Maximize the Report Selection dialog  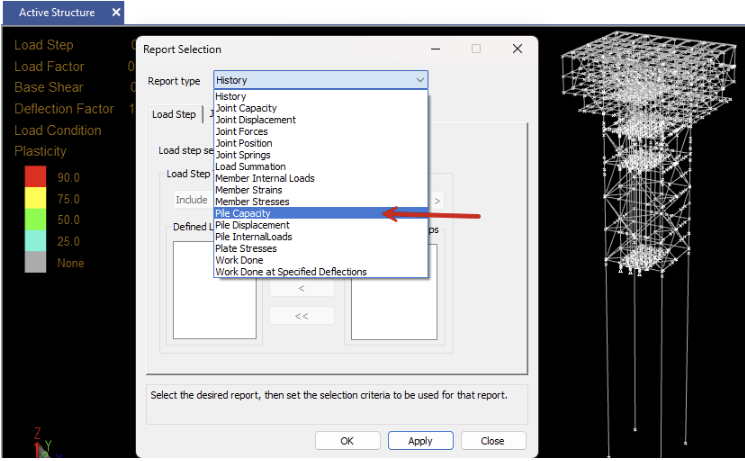point(476,48)
